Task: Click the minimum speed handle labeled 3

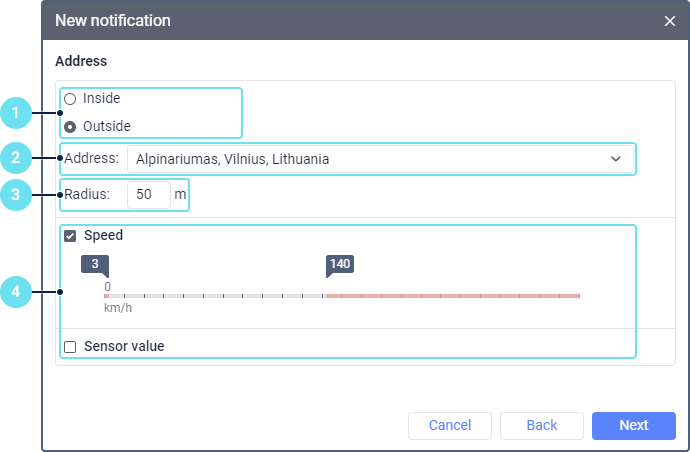Action: tap(94, 265)
